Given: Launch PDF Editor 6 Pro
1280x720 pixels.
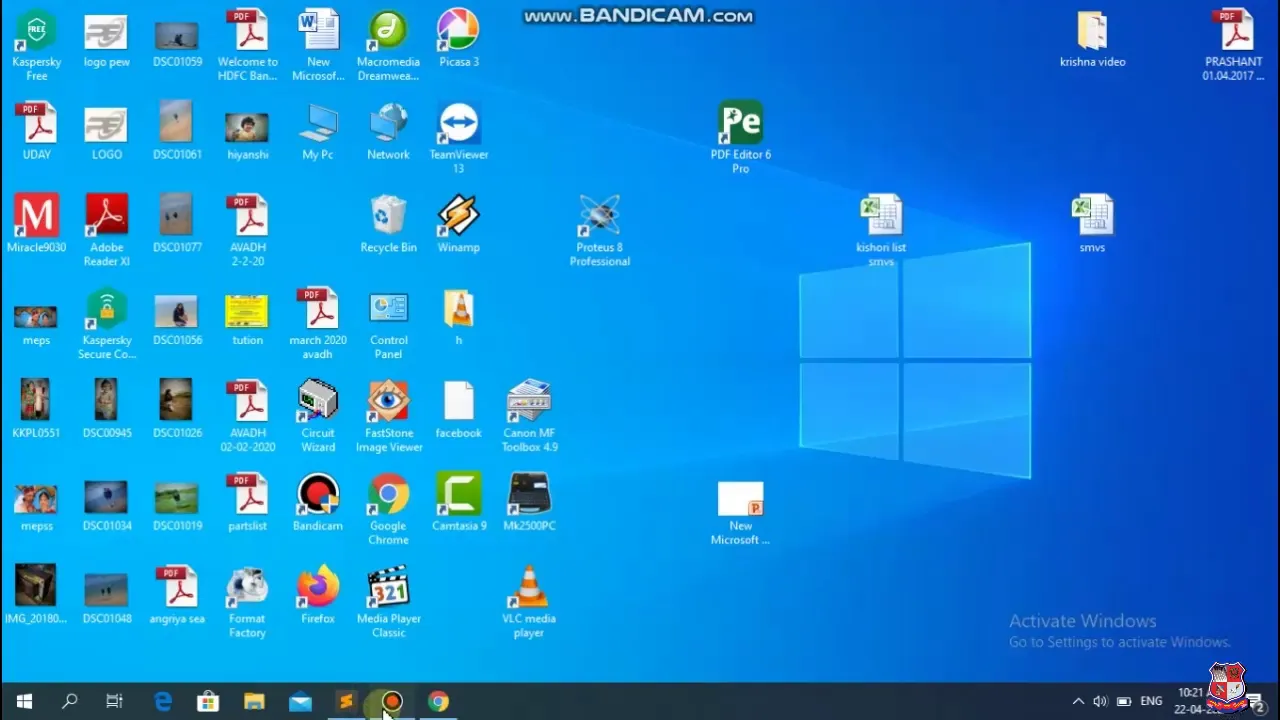Looking at the screenshot, I should (740, 138).
